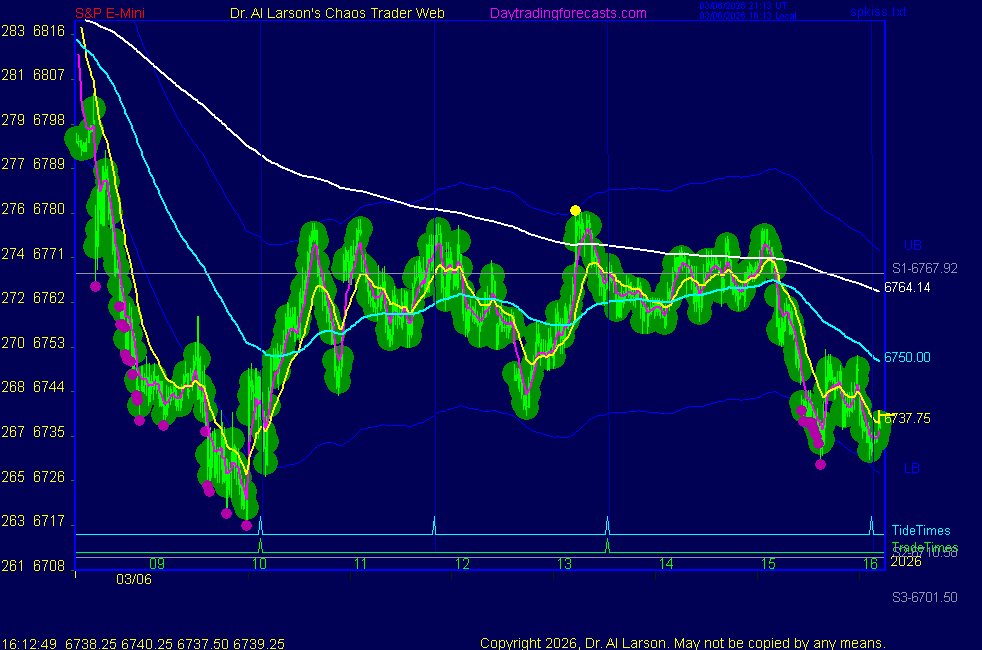Click the S1-6767.92 support level label
Image resolution: width=982 pixels, height=650 pixels.
pos(924,268)
